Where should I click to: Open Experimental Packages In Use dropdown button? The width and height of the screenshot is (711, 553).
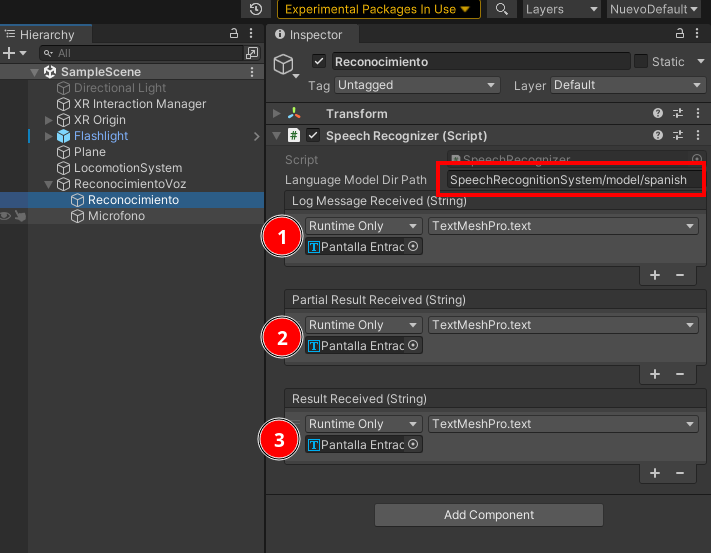[x=378, y=9]
